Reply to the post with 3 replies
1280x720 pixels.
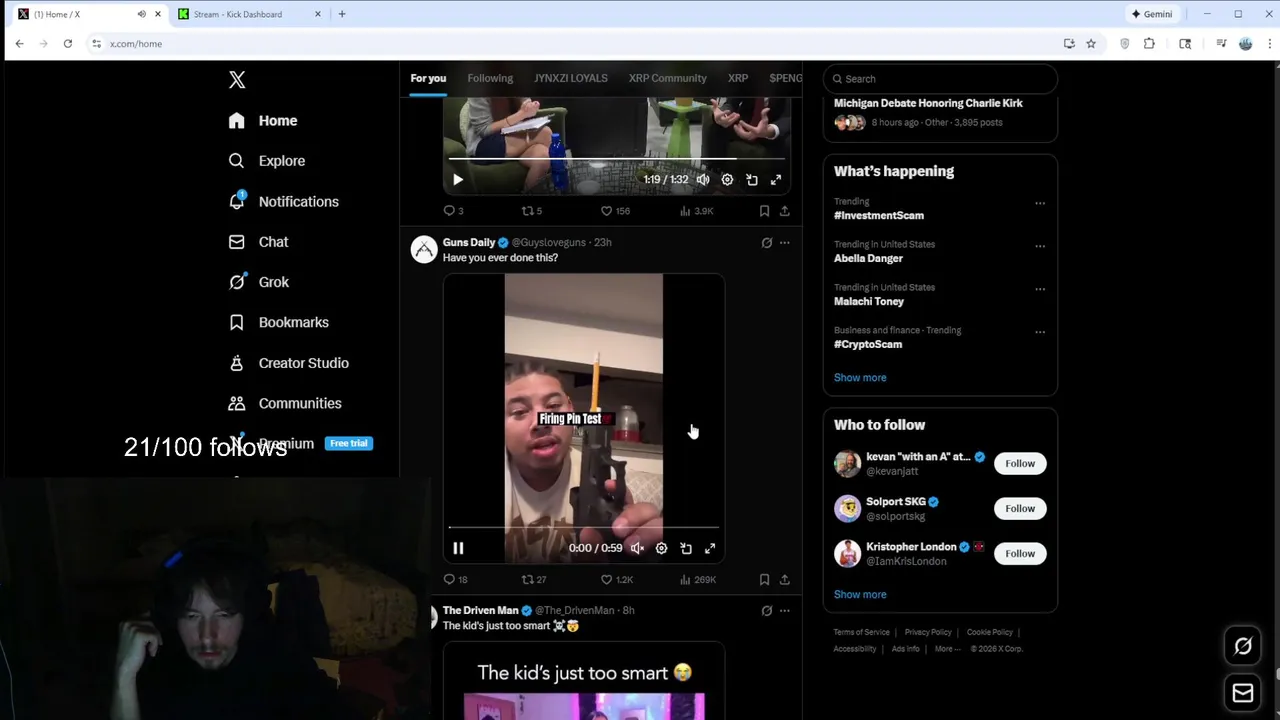(x=453, y=211)
